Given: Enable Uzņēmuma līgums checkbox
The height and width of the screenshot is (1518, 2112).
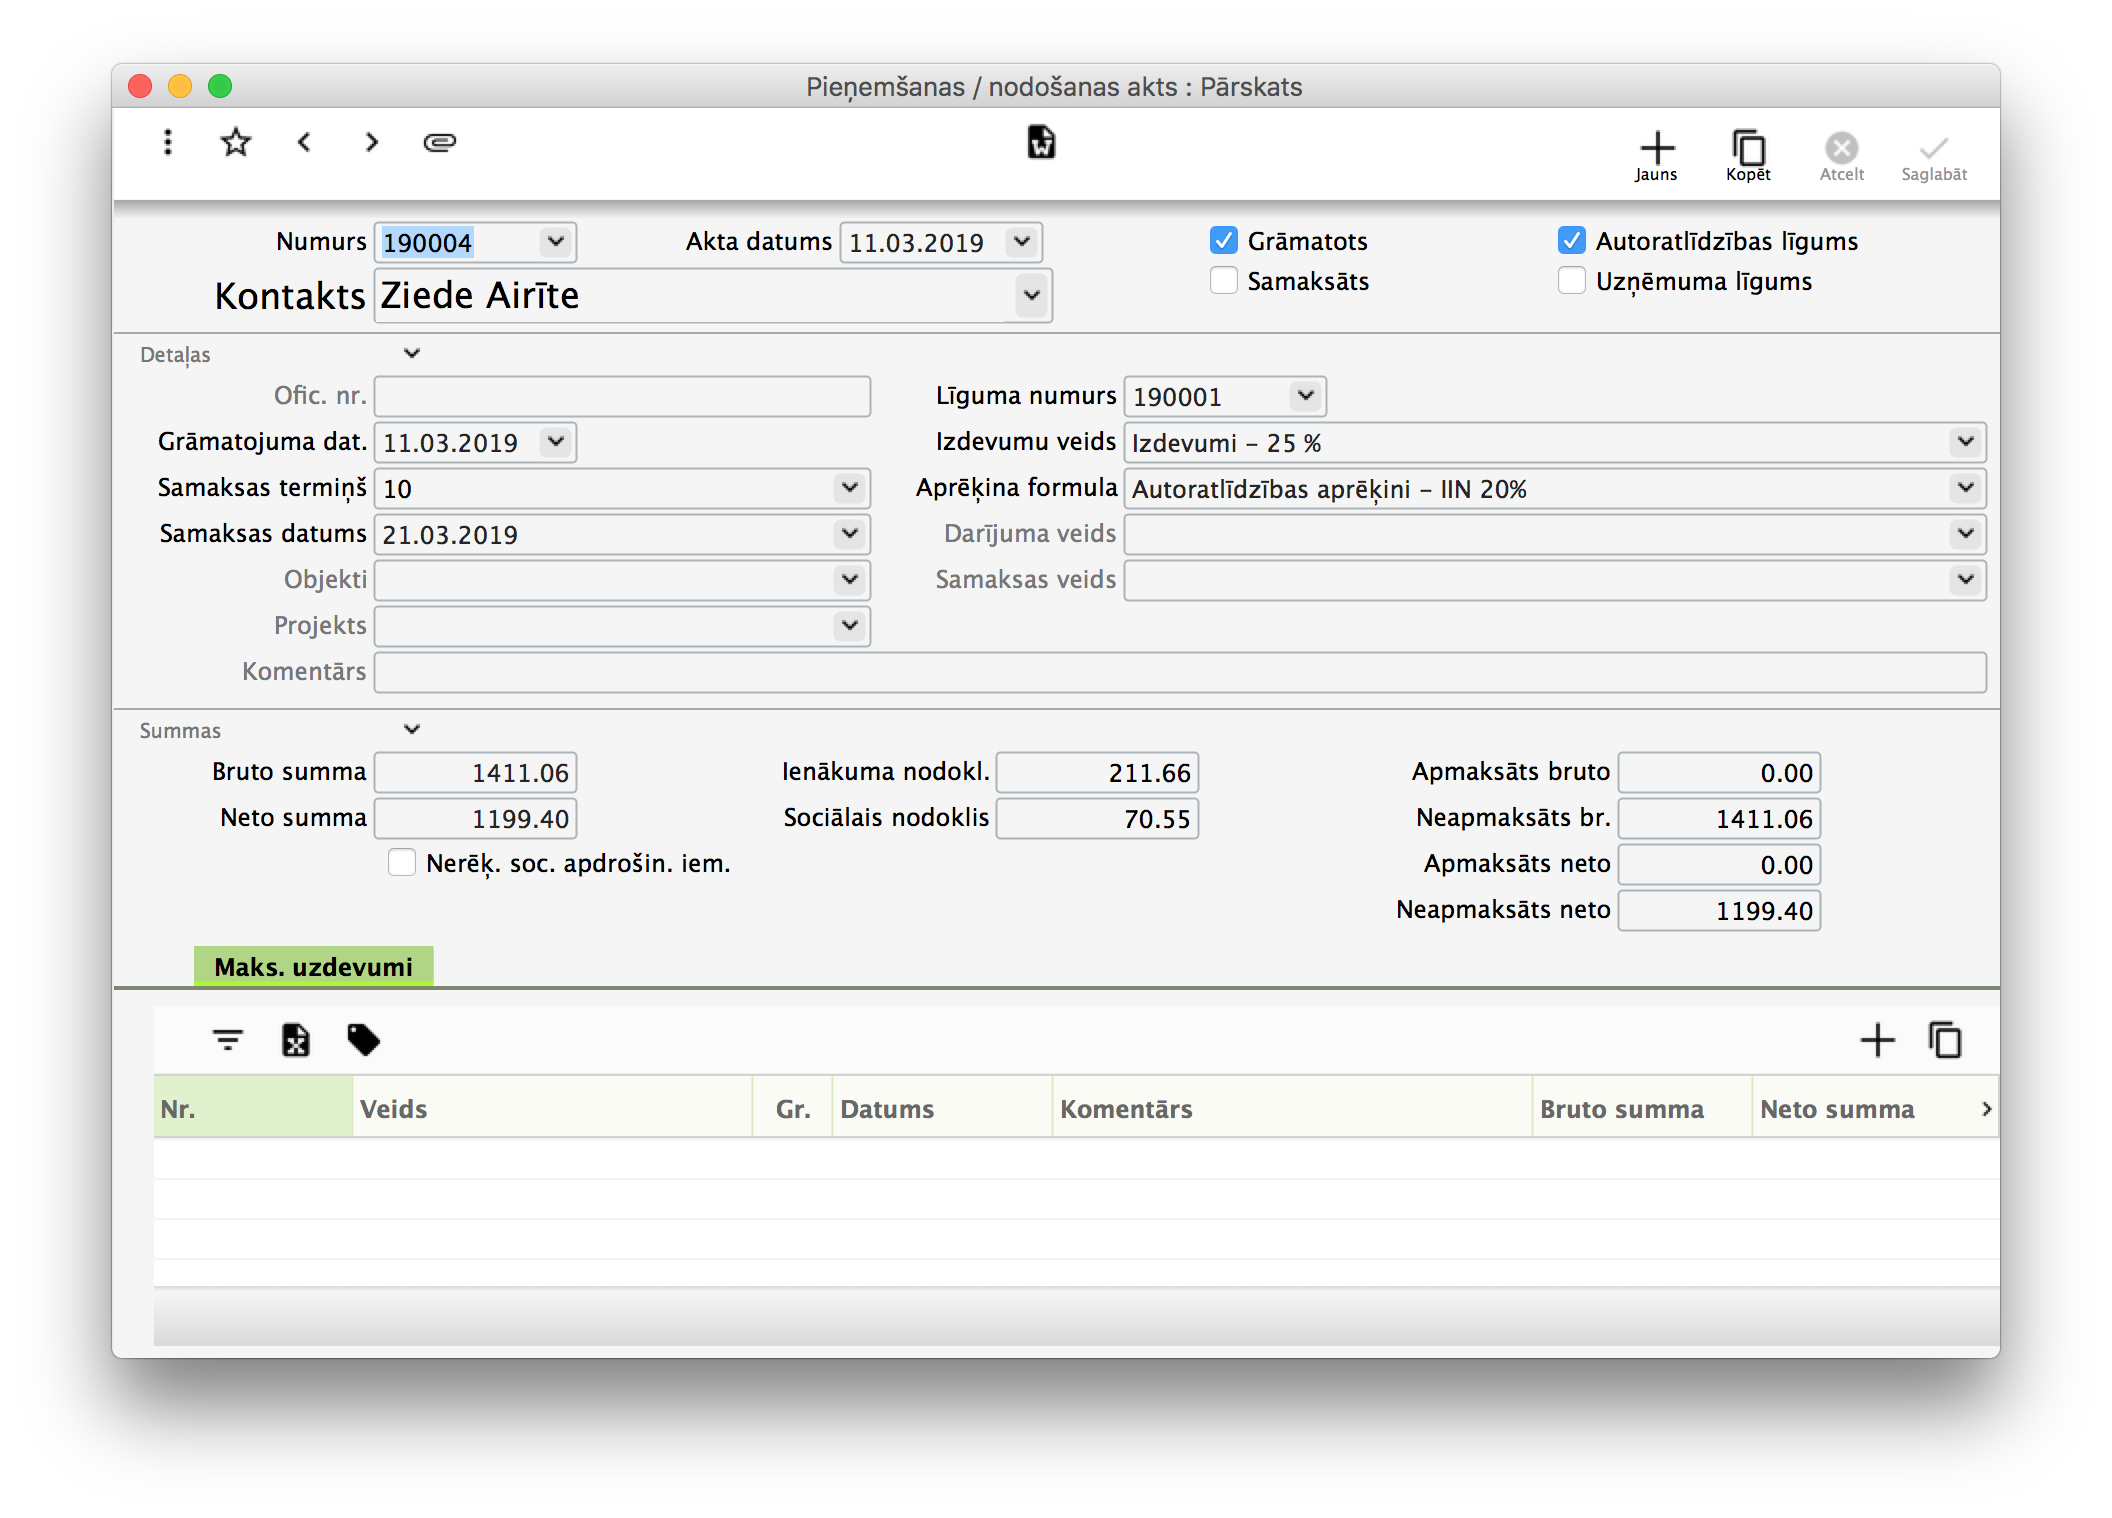Looking at the screenshot, I should [x=1572, y=281].
